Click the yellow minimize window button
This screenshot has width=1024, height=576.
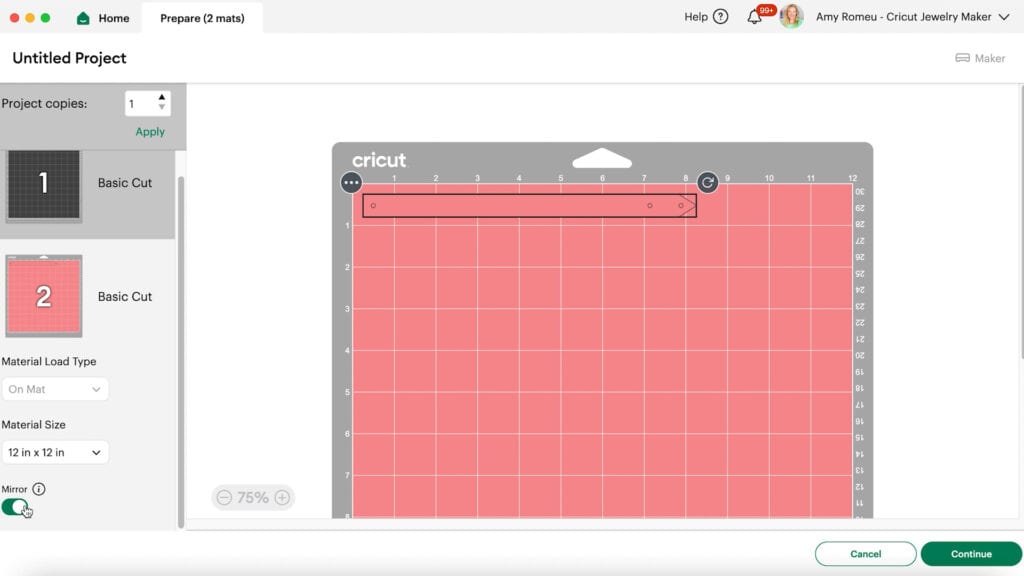coord(30,18)
